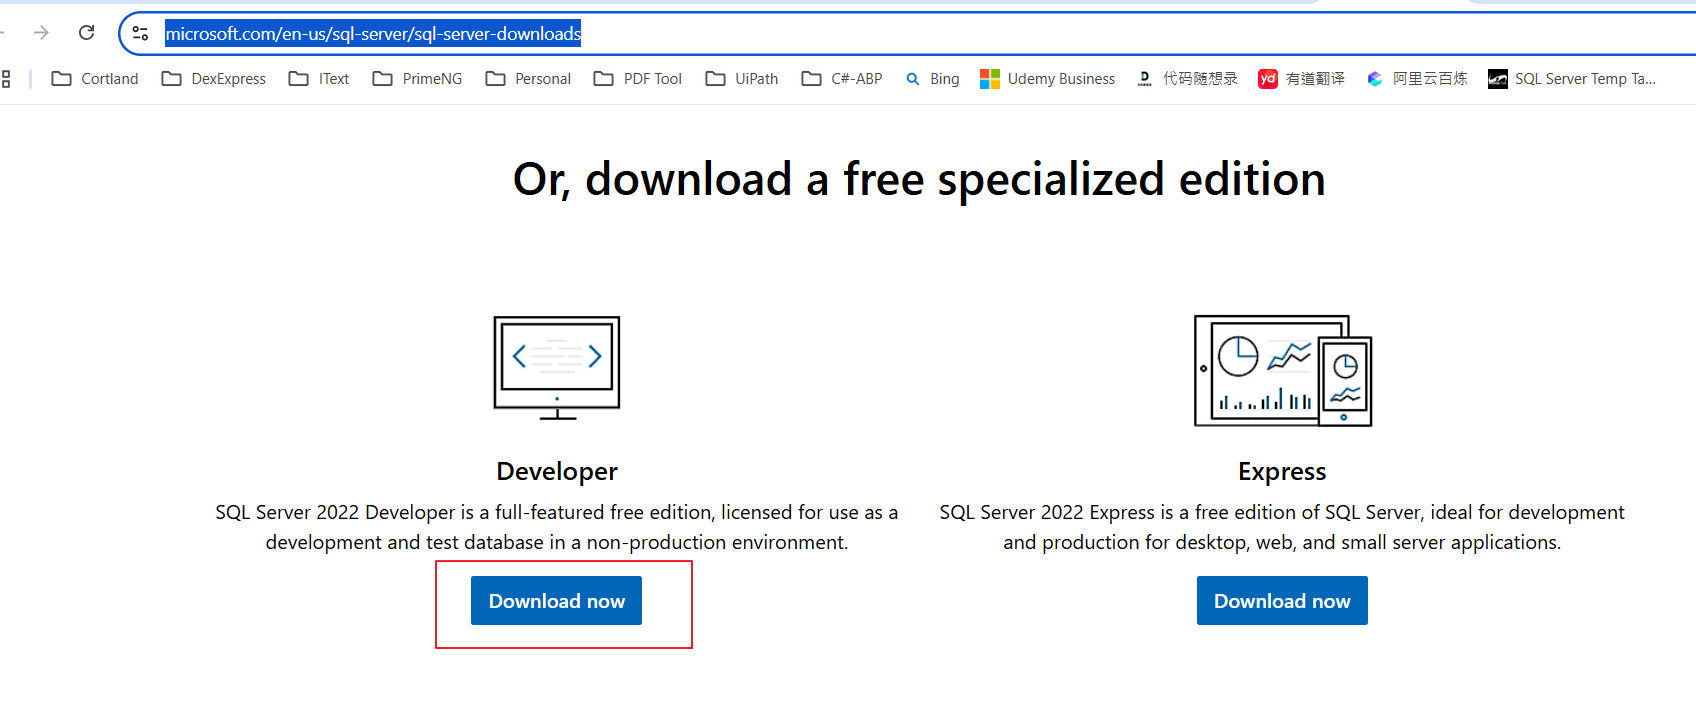Download SQL Server 2022 Express edition
This screenshot has height=718, width=1696.
(x=1282, y=601)
